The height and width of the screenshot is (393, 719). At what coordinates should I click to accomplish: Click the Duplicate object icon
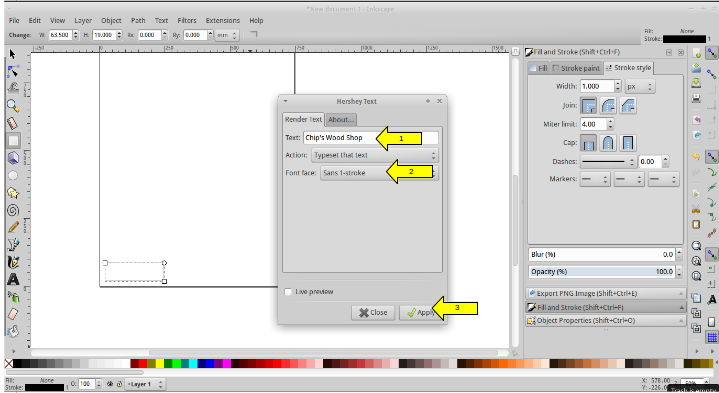[x=696, y=298]
